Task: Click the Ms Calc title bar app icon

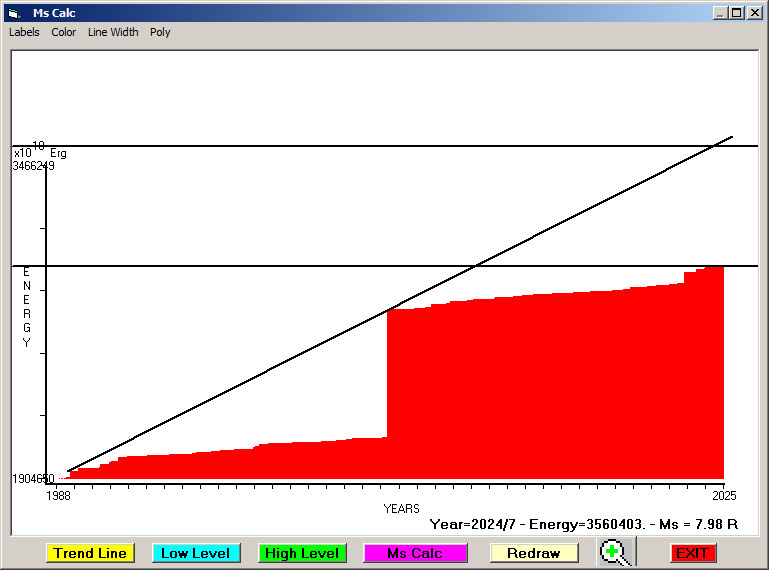Action: [x=14, y=13]
